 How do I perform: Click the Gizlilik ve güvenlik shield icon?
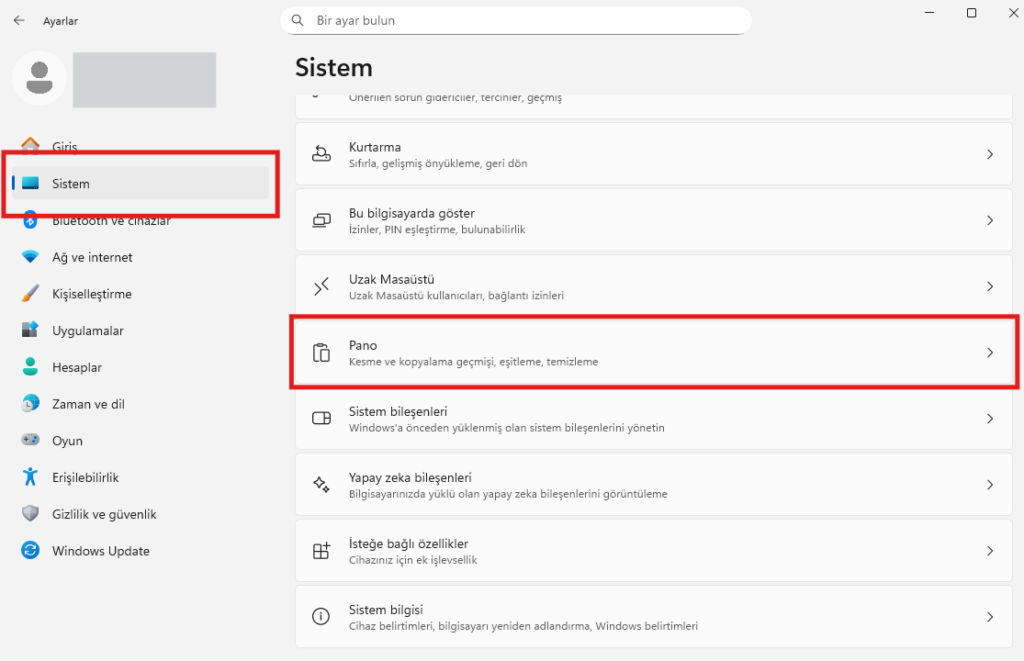point(31,514)
